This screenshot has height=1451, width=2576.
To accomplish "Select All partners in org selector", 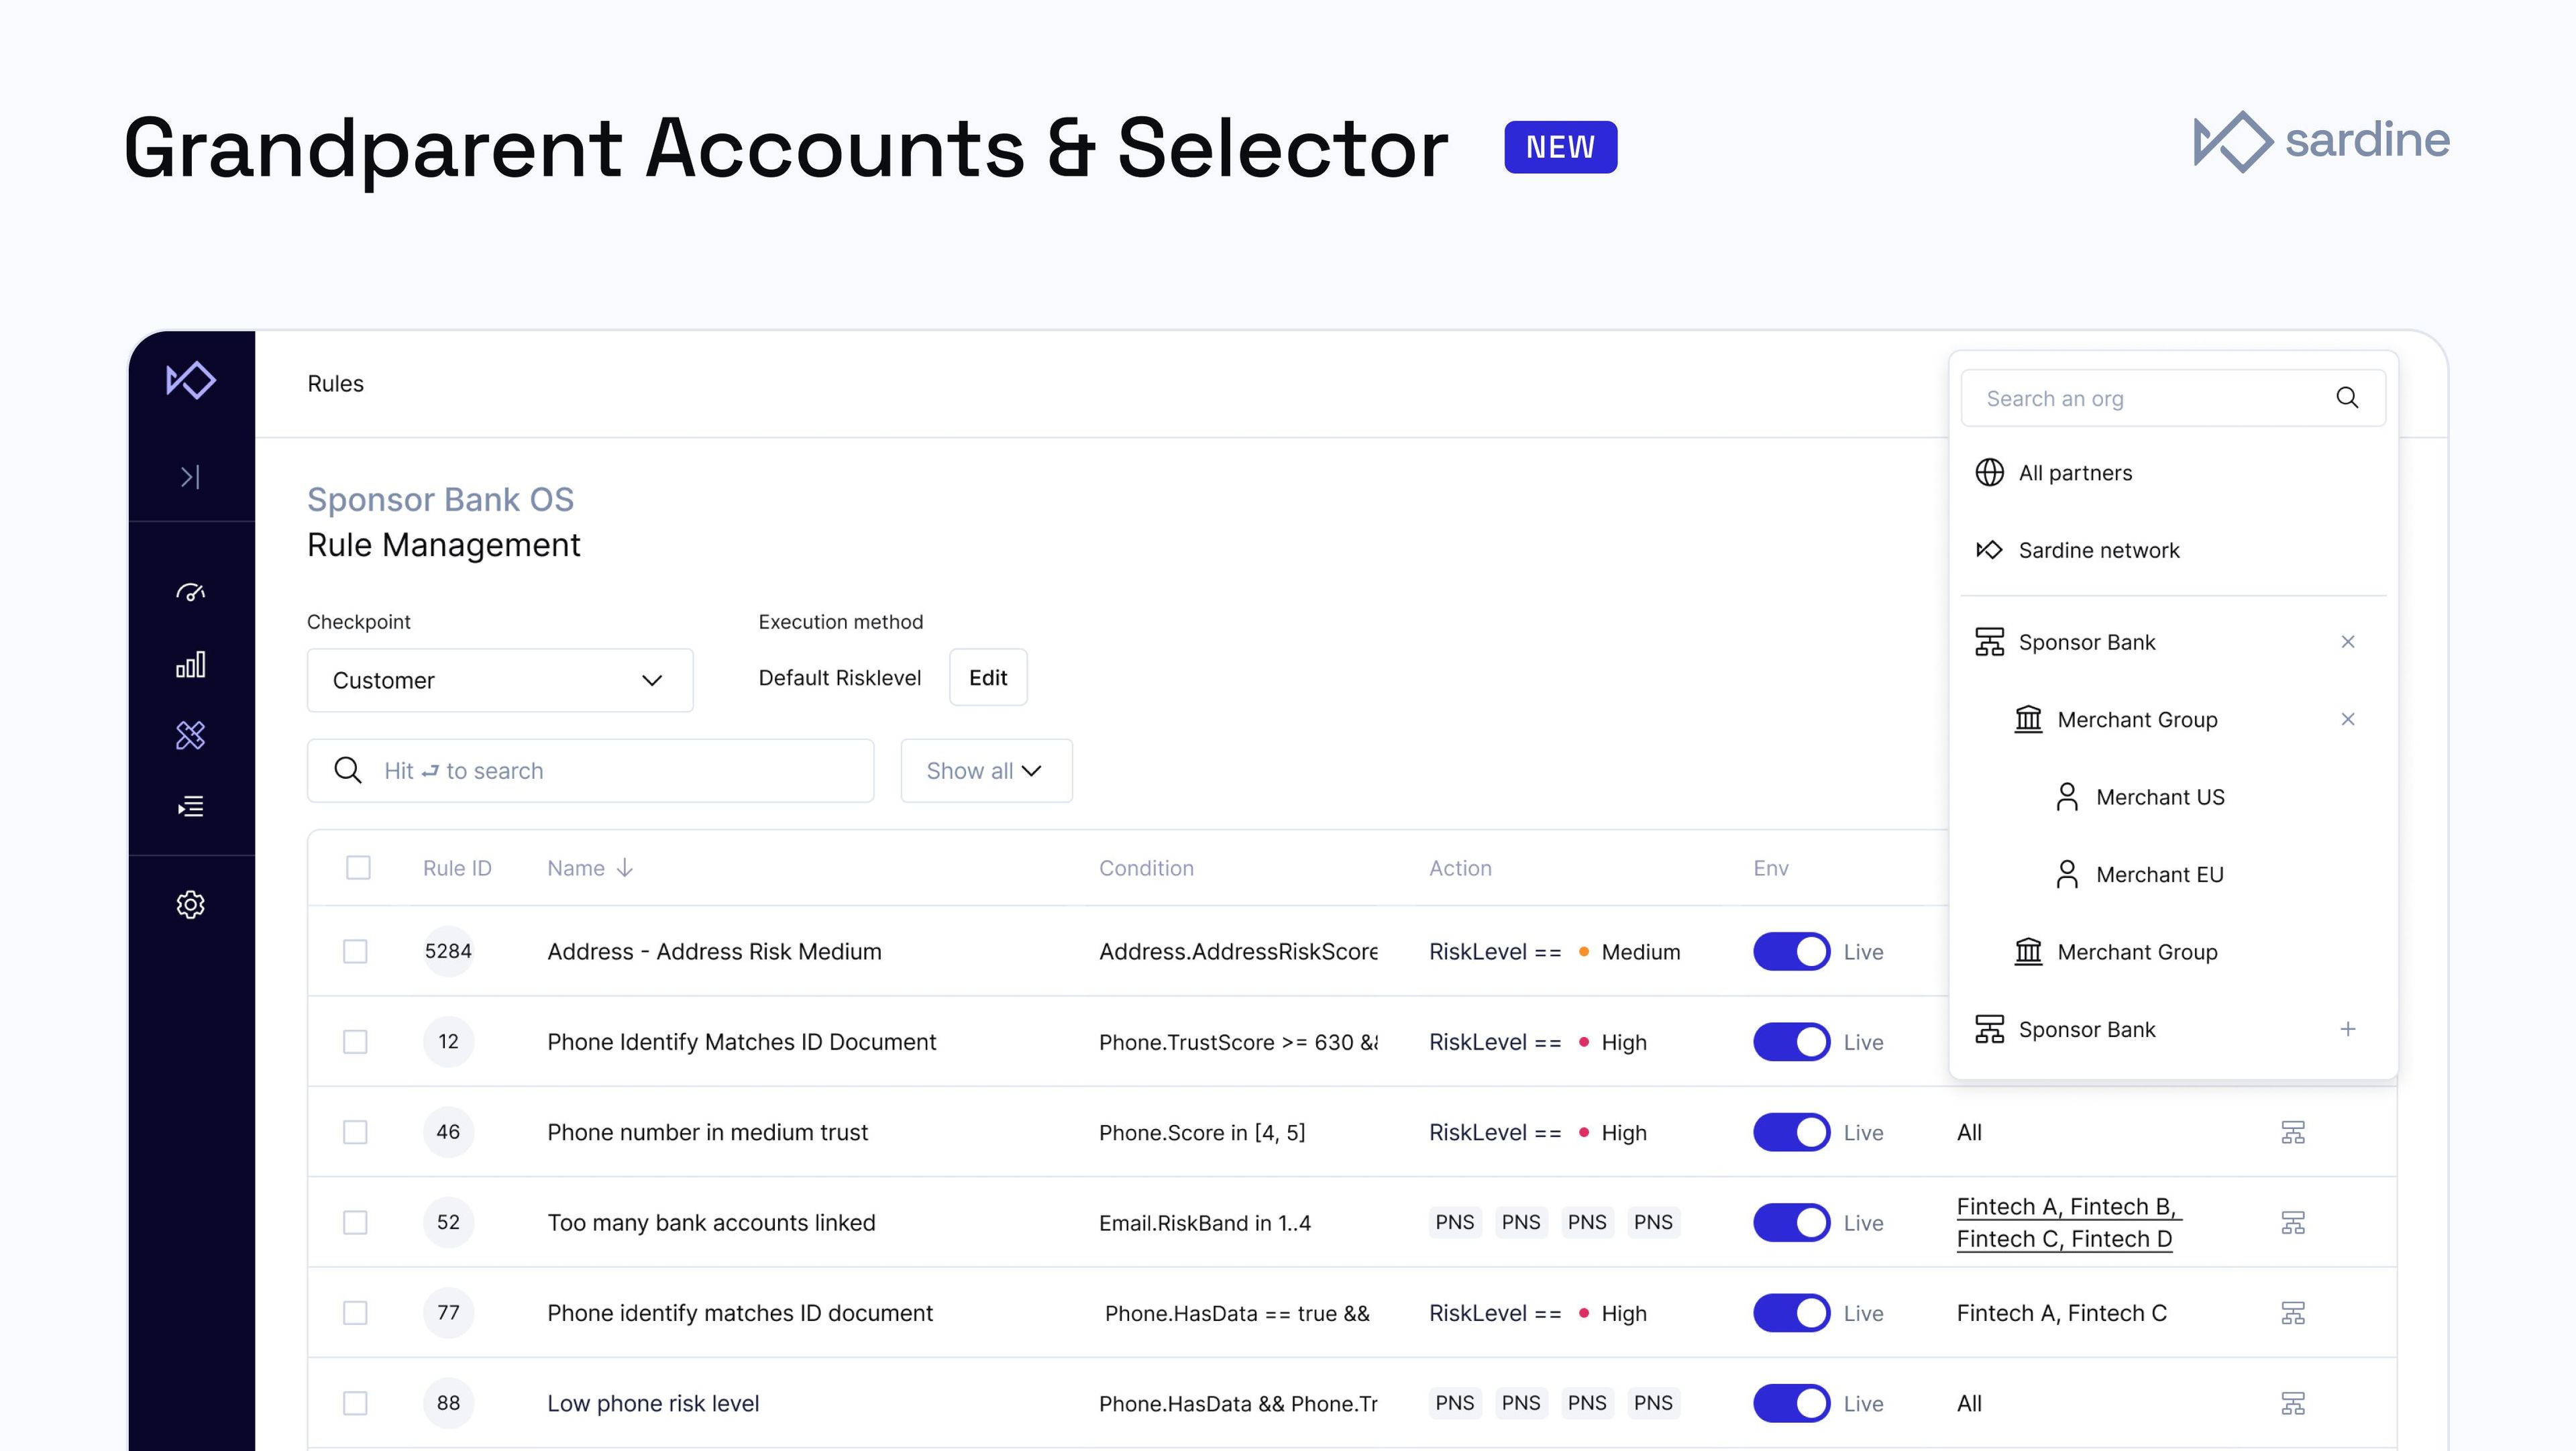I will (x=2075, y=472).
